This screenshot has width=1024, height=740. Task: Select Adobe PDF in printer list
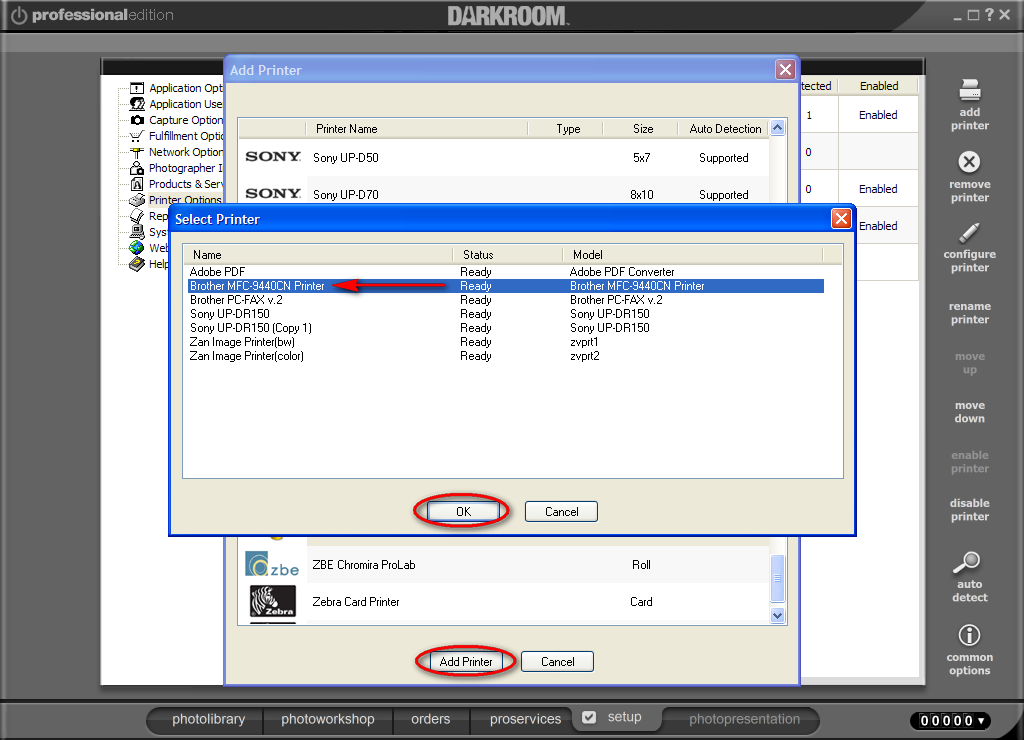tap(505, 272)
